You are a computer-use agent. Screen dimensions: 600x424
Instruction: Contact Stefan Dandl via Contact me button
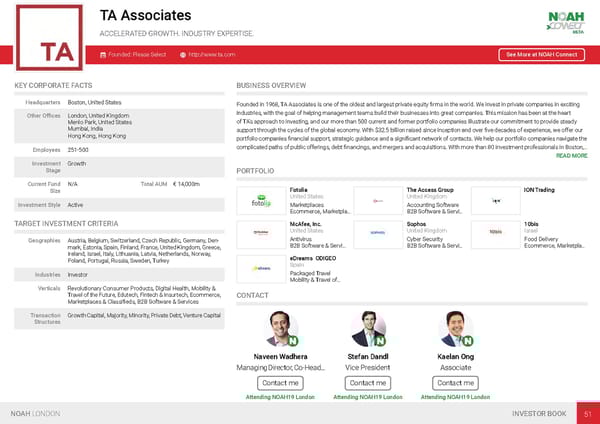(x=368, y=383)
